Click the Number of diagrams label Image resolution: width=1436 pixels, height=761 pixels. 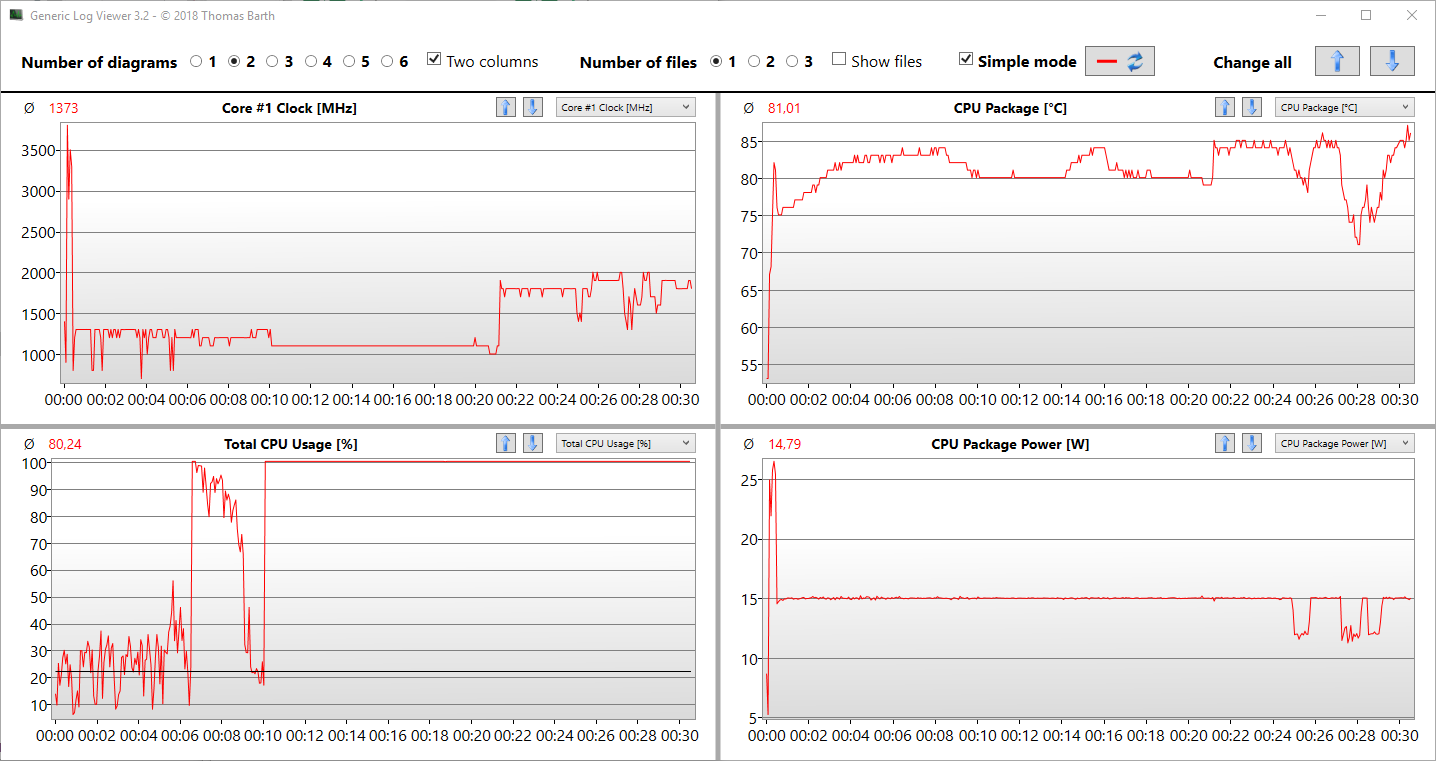pos(99,62)
